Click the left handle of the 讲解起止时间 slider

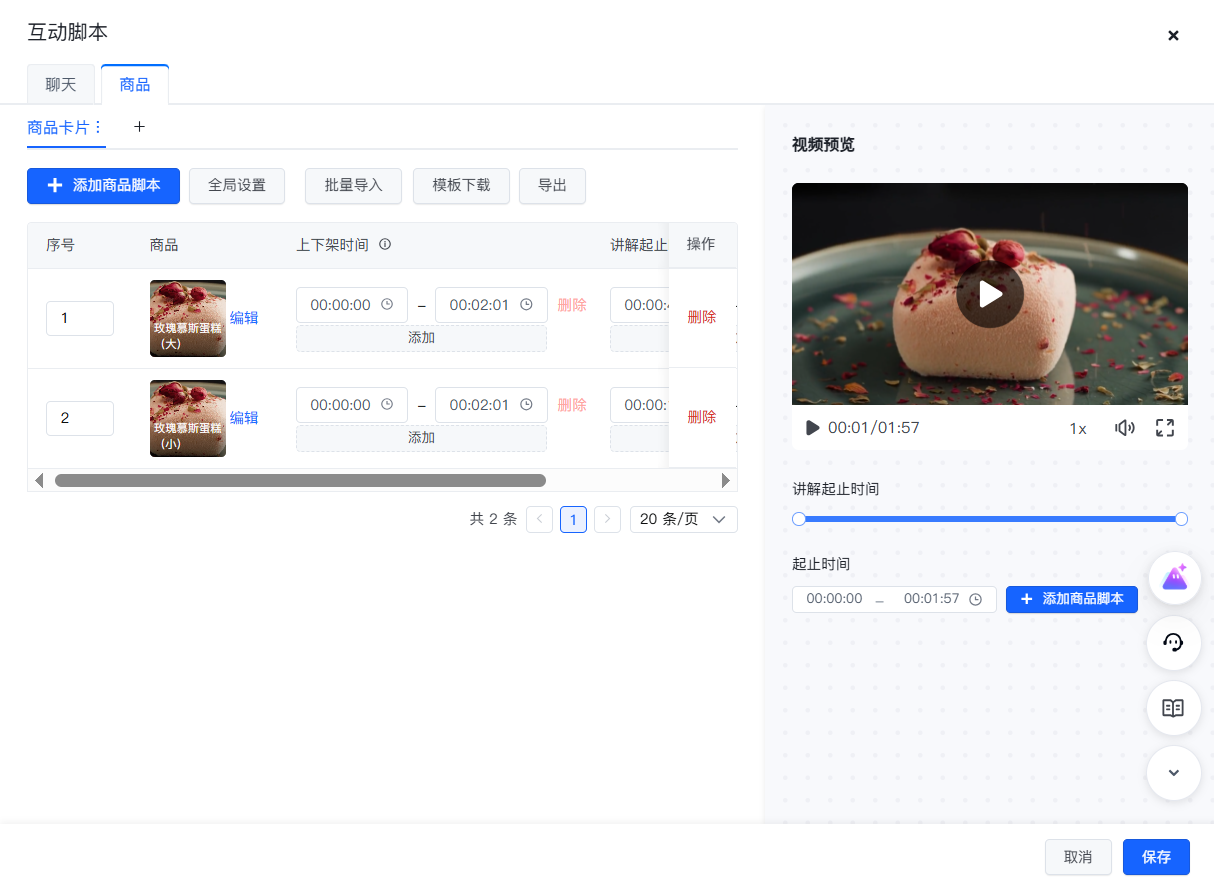point(799,519)
